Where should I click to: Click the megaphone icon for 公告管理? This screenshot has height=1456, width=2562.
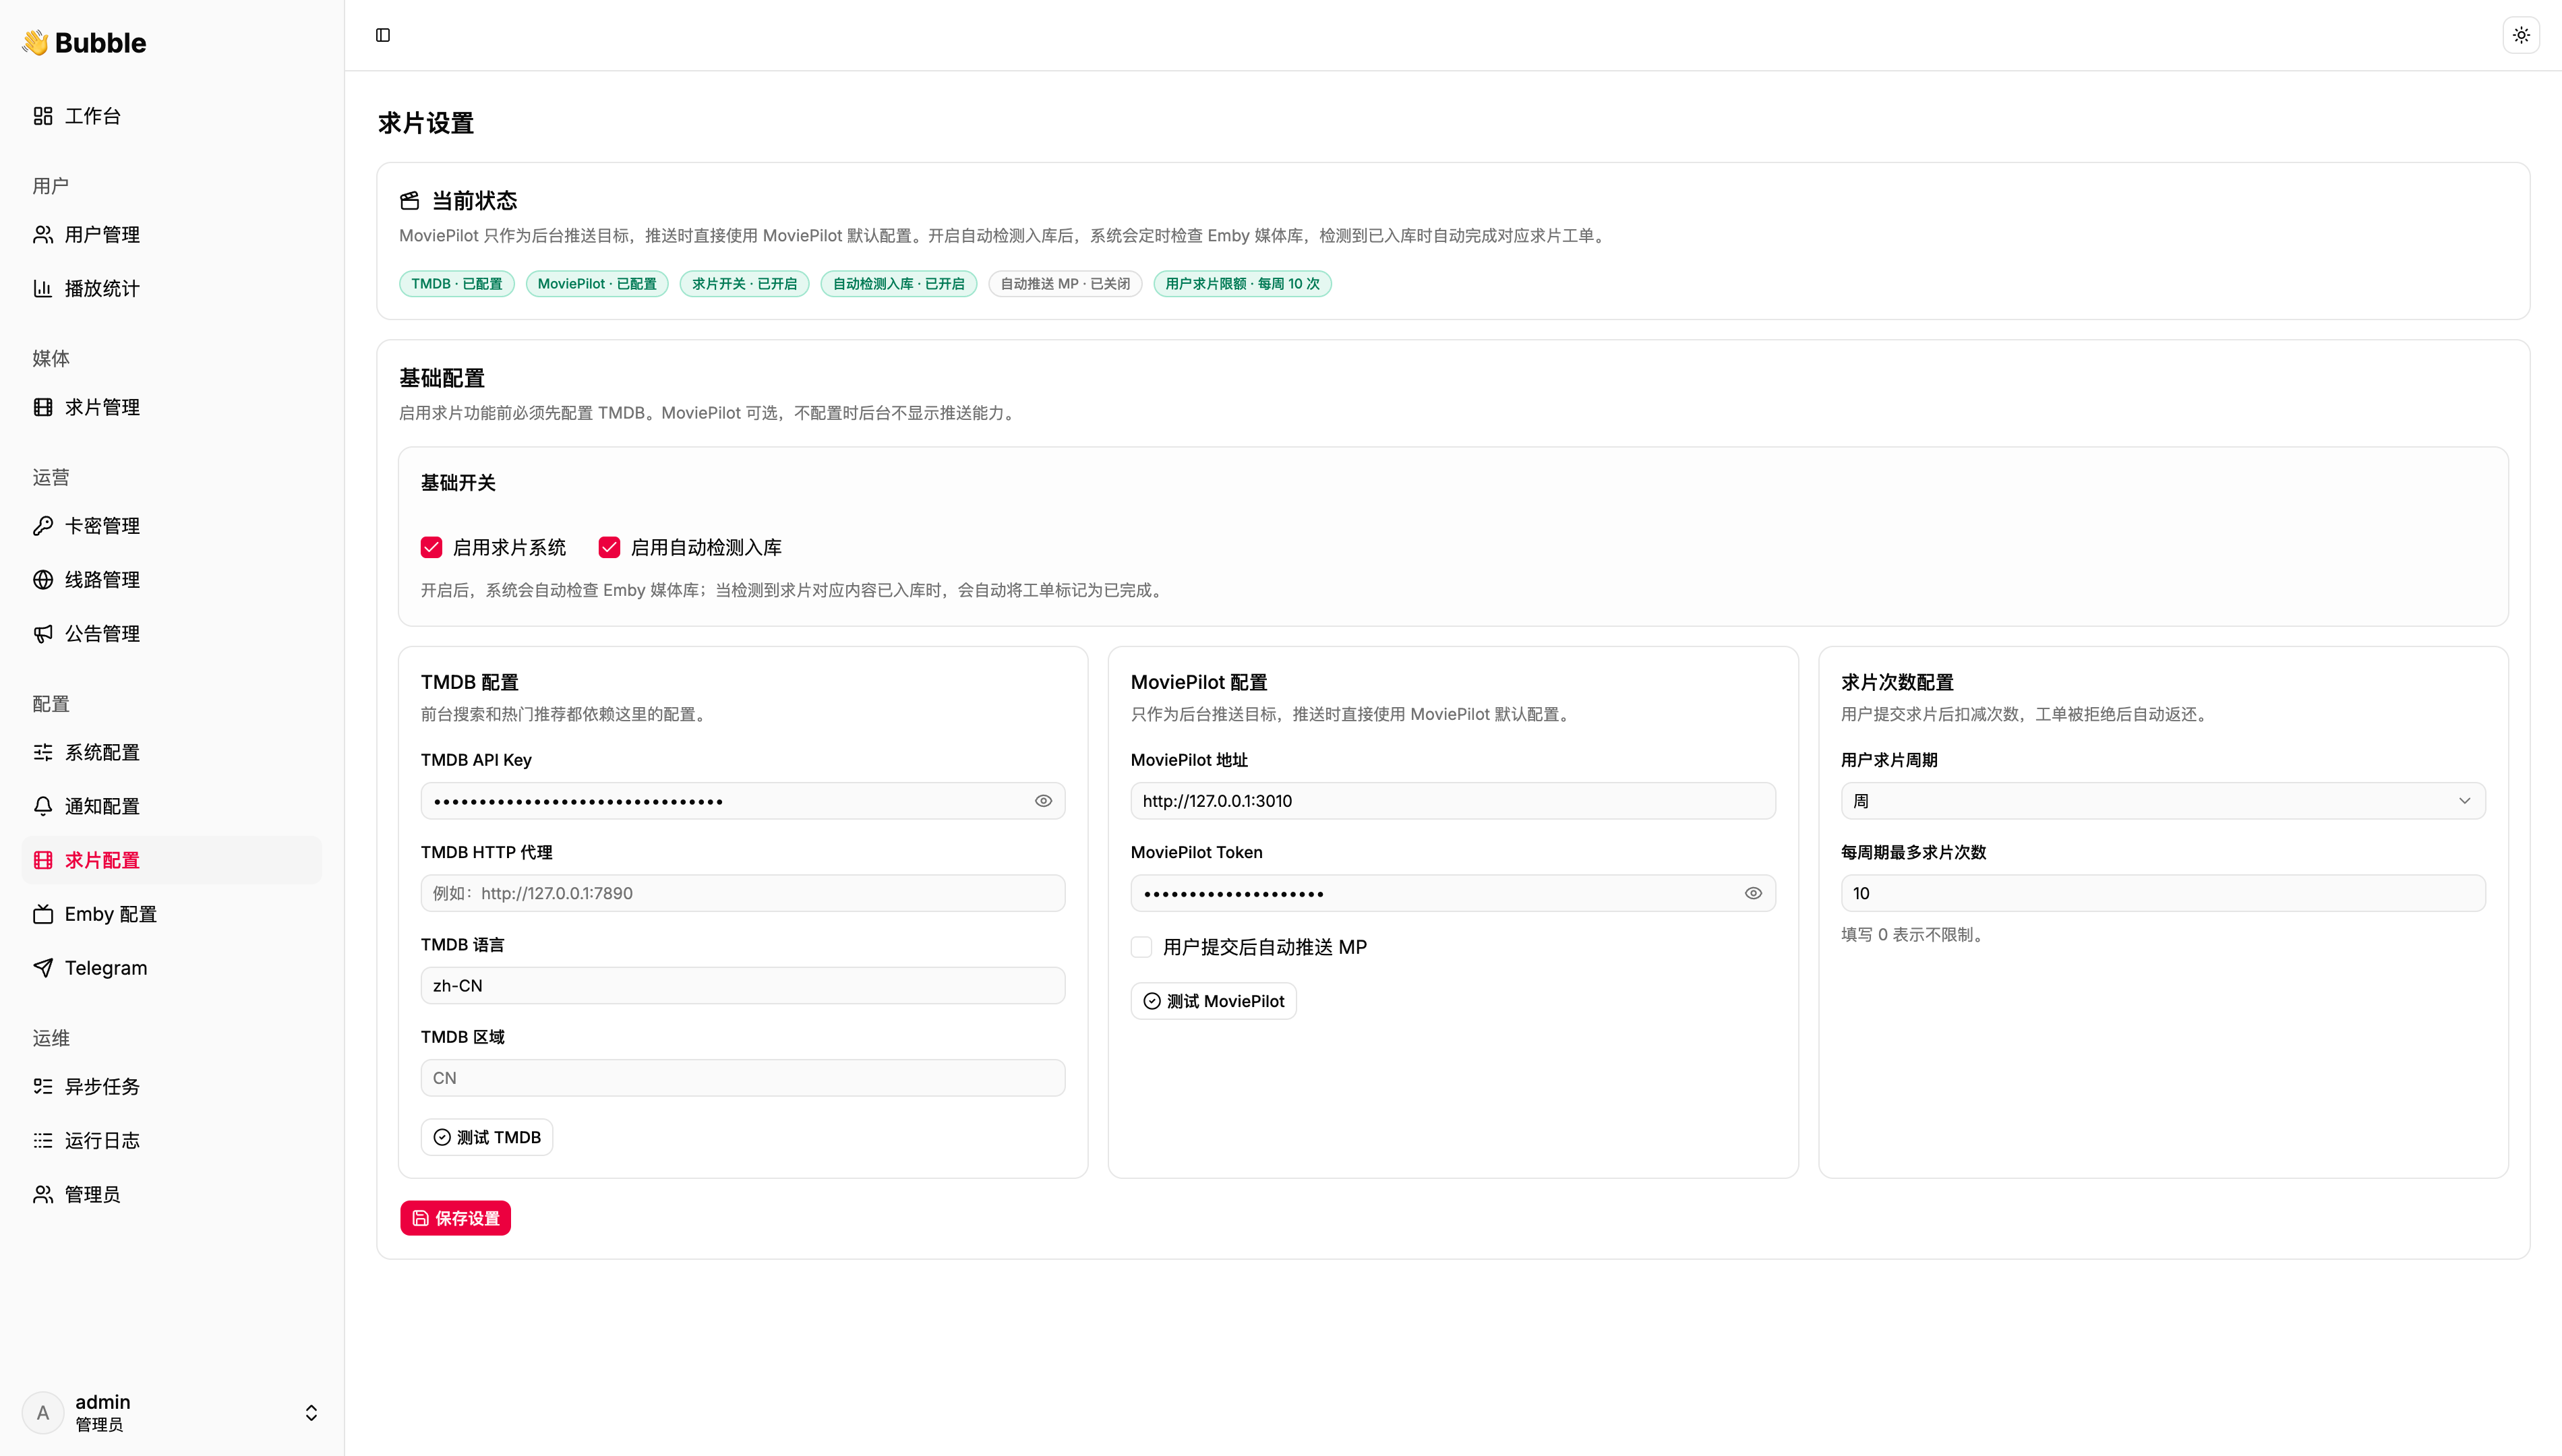[43, 634]
